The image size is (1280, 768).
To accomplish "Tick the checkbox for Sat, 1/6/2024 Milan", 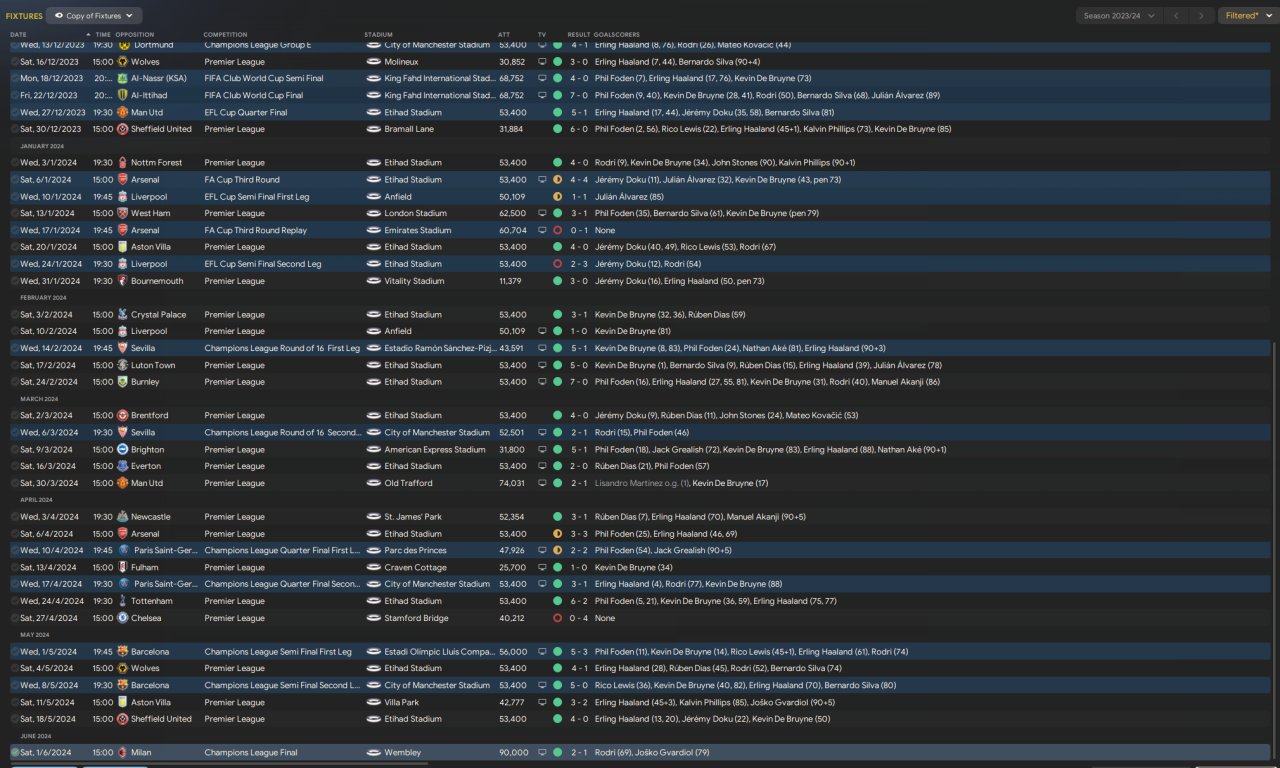I will point(15,752).
